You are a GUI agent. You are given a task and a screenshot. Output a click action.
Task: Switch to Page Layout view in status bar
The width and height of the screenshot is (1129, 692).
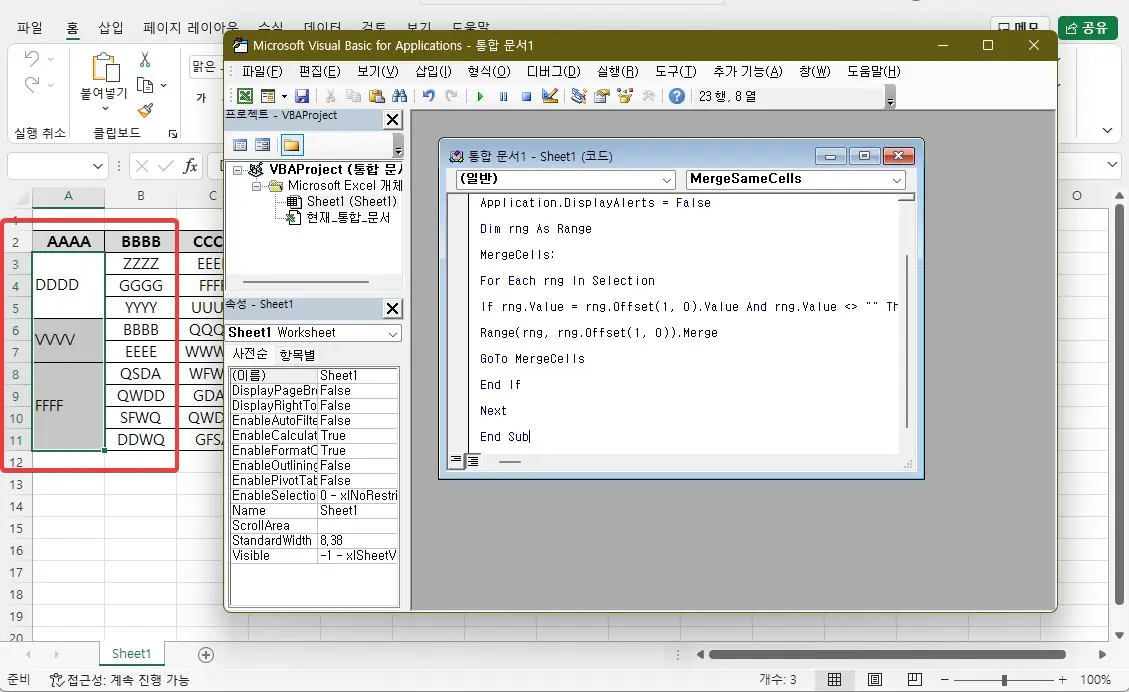coord(875,680)
